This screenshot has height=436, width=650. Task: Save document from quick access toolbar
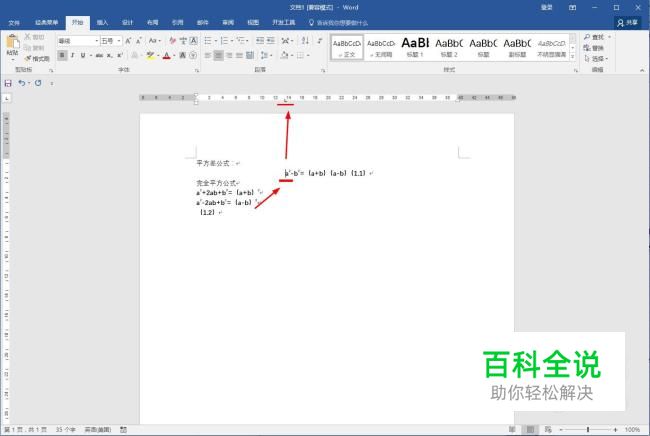pyautogui.click(x=8, y=83)
